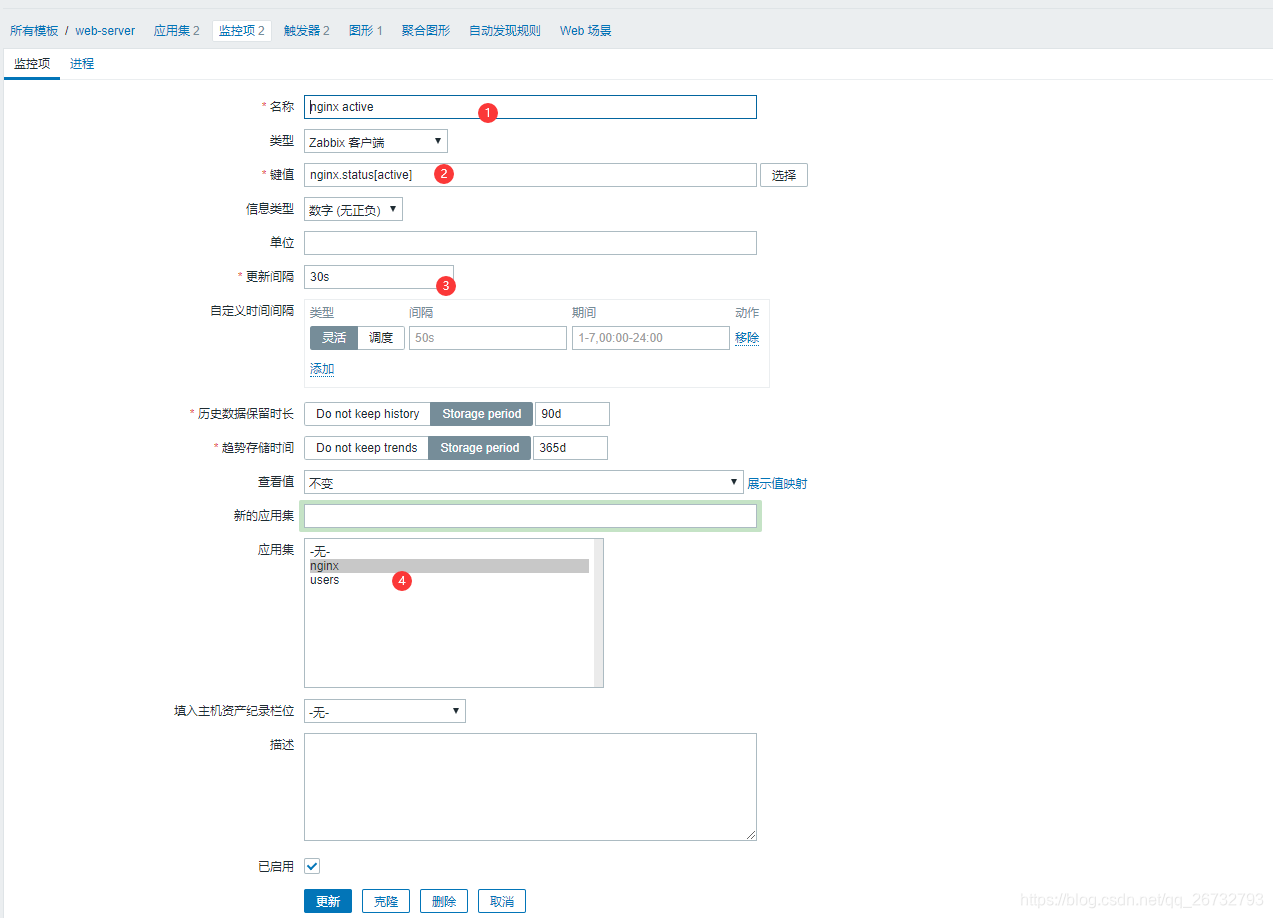Toggle the 已启用 checkbox
Screen dimensions: 1273x918
pyautogui.click(x=312, y=866)
